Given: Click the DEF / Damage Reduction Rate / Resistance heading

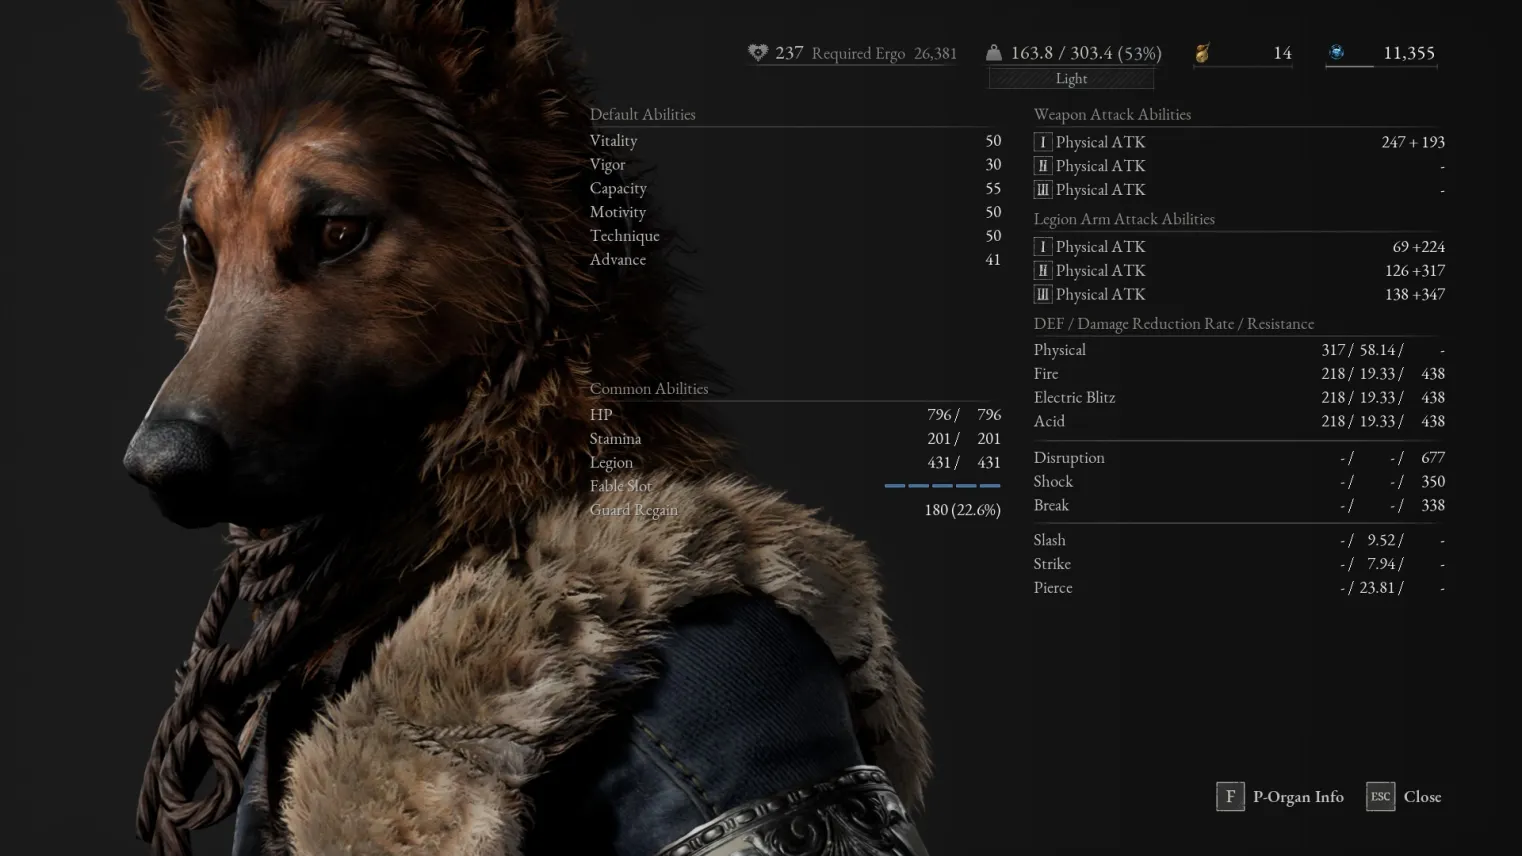Looking at the screenshot, I should pos(1174,324).
